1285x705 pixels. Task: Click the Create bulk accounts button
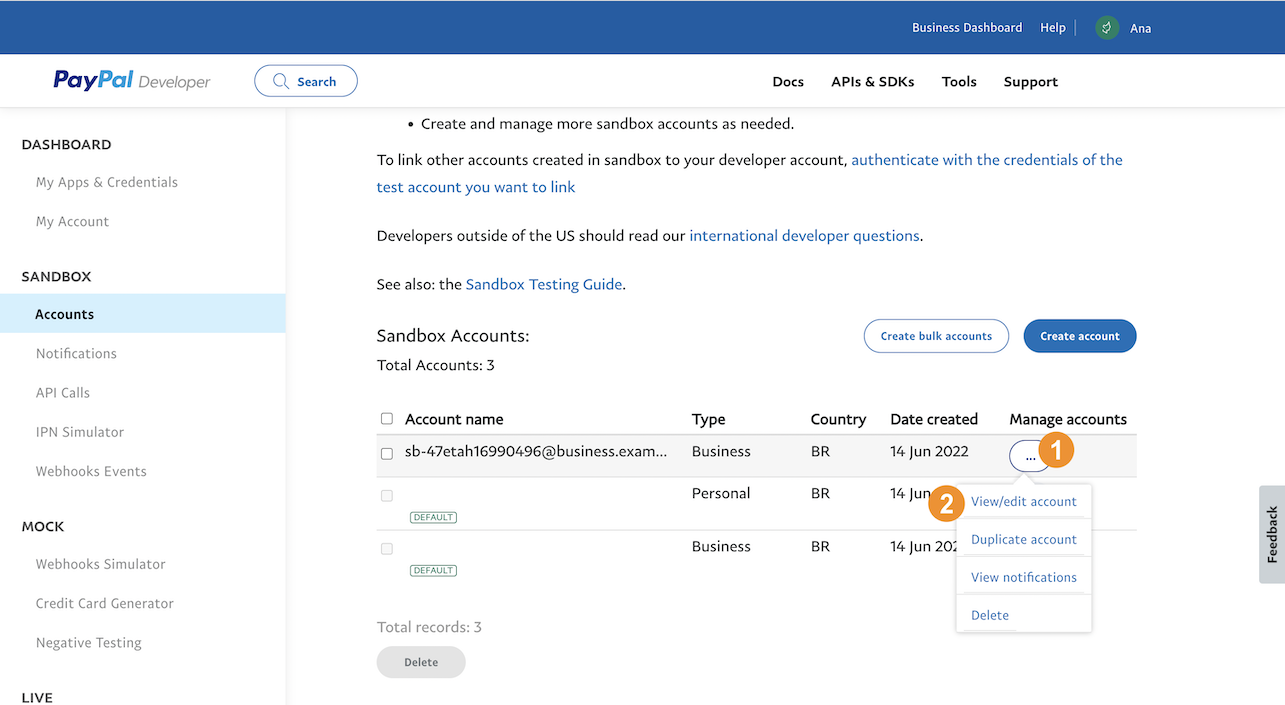click(936, 336)
